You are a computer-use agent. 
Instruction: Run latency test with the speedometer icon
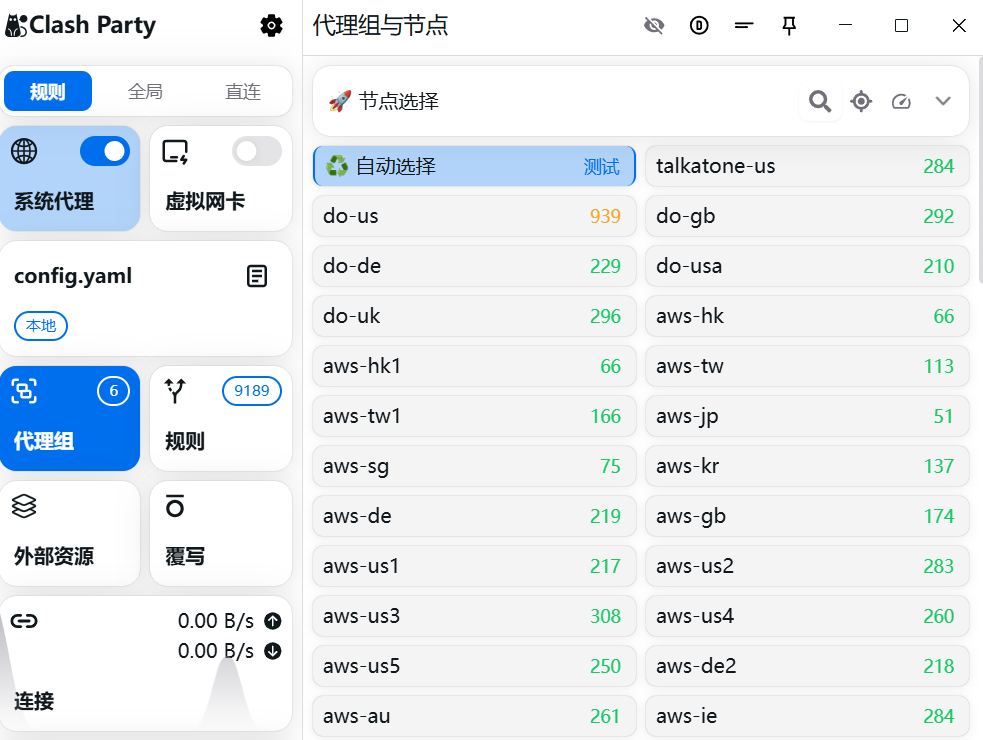coord(901,101)
